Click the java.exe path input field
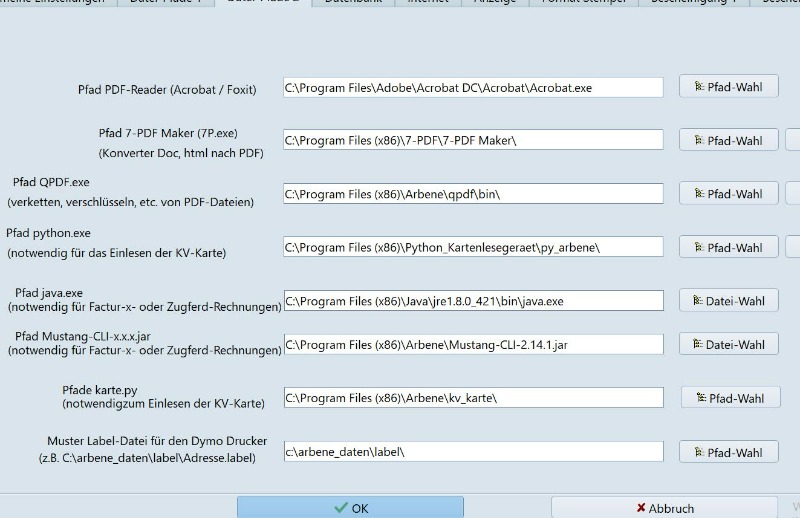 [472, 301]
